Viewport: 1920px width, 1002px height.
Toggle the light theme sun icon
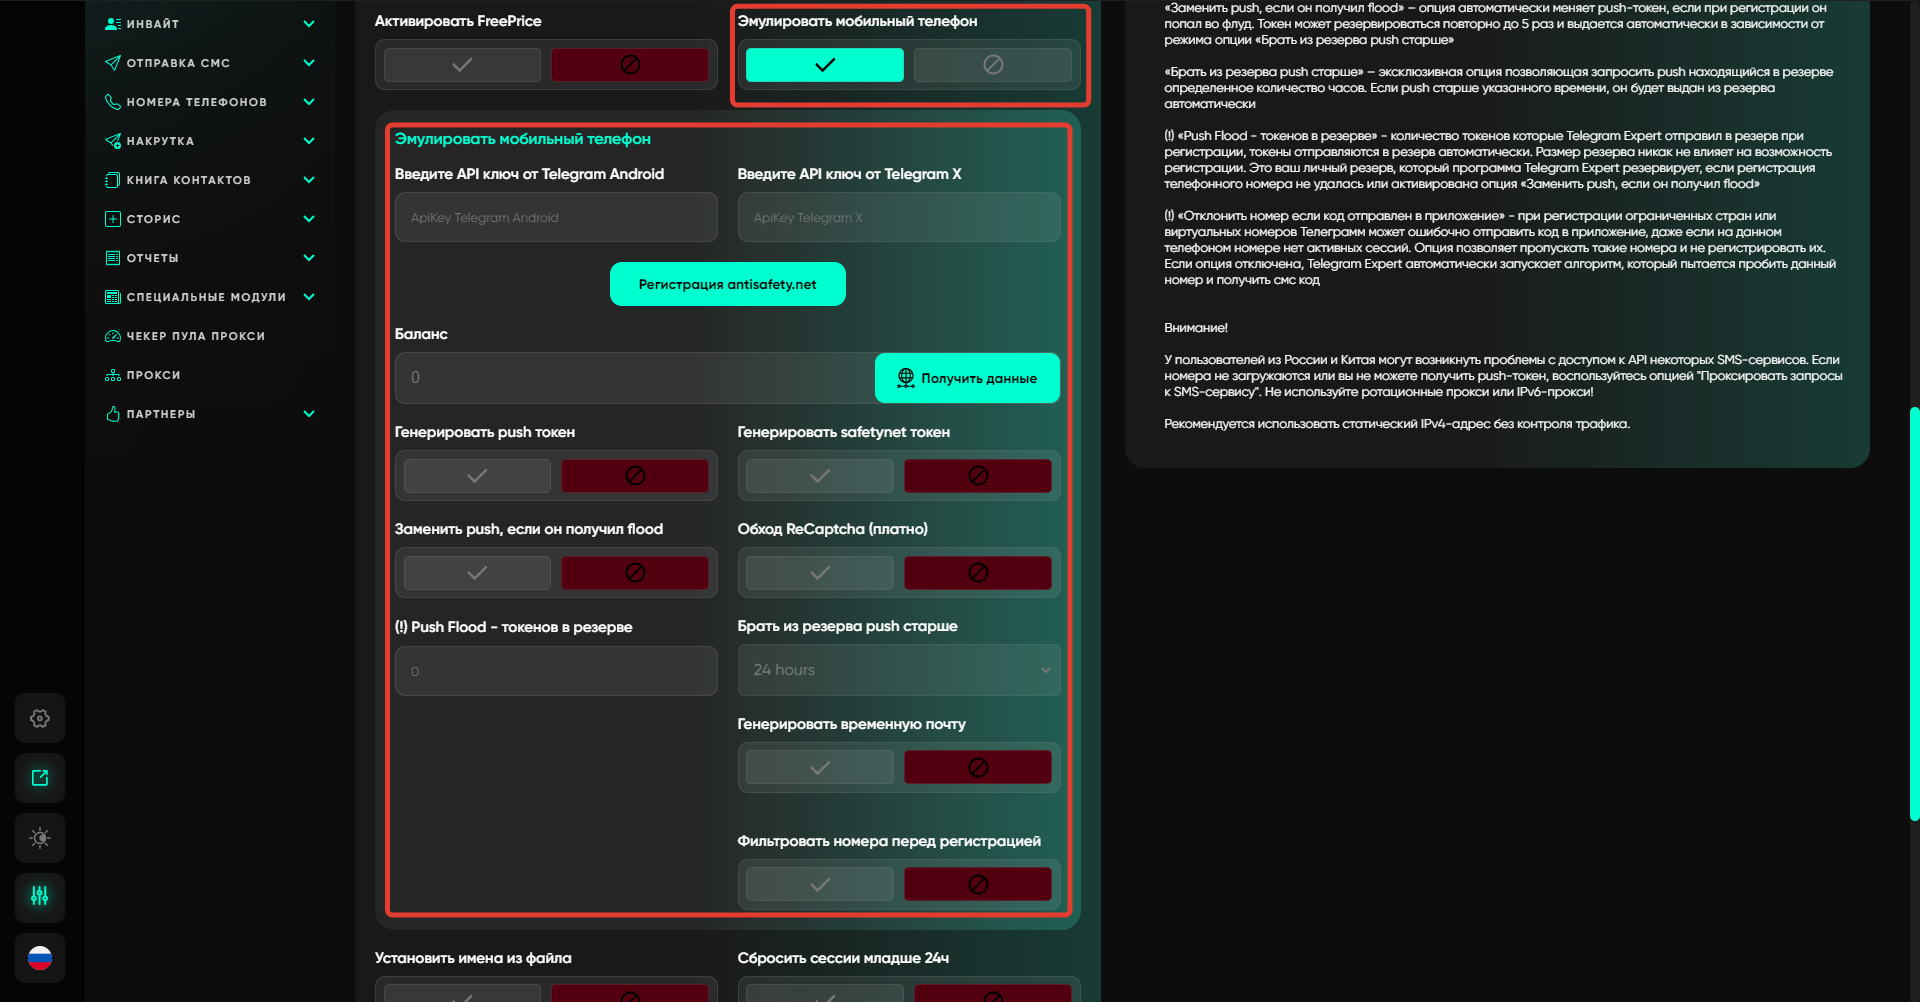[x=40, y=838]
